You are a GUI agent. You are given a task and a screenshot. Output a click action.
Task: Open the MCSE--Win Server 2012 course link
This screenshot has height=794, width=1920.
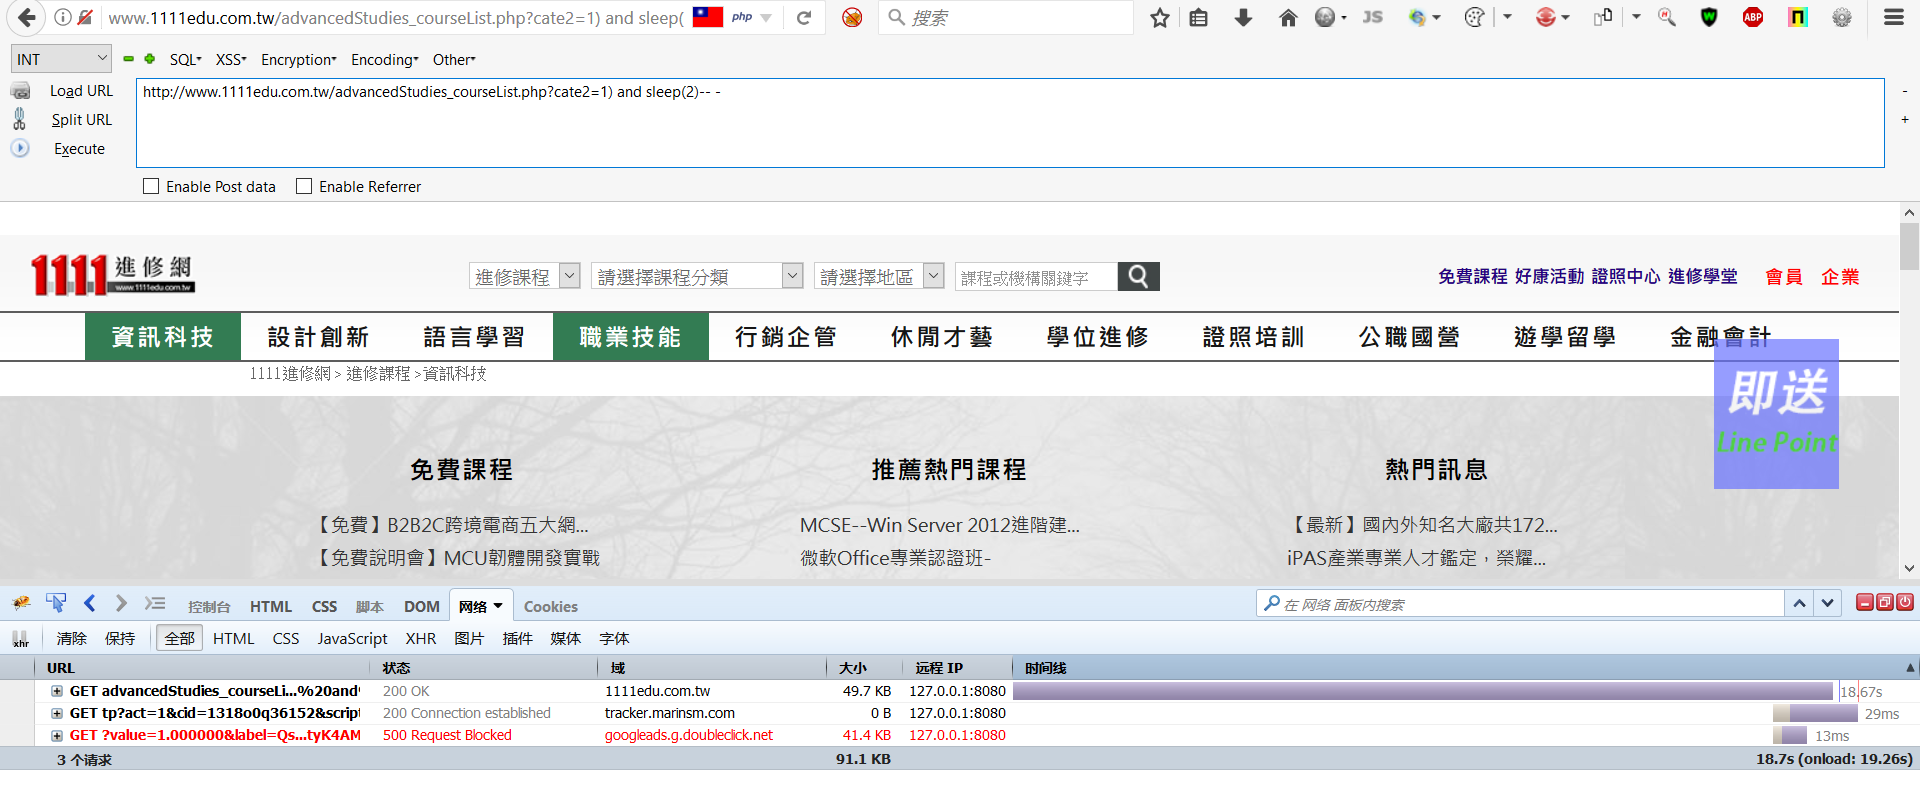940,525
